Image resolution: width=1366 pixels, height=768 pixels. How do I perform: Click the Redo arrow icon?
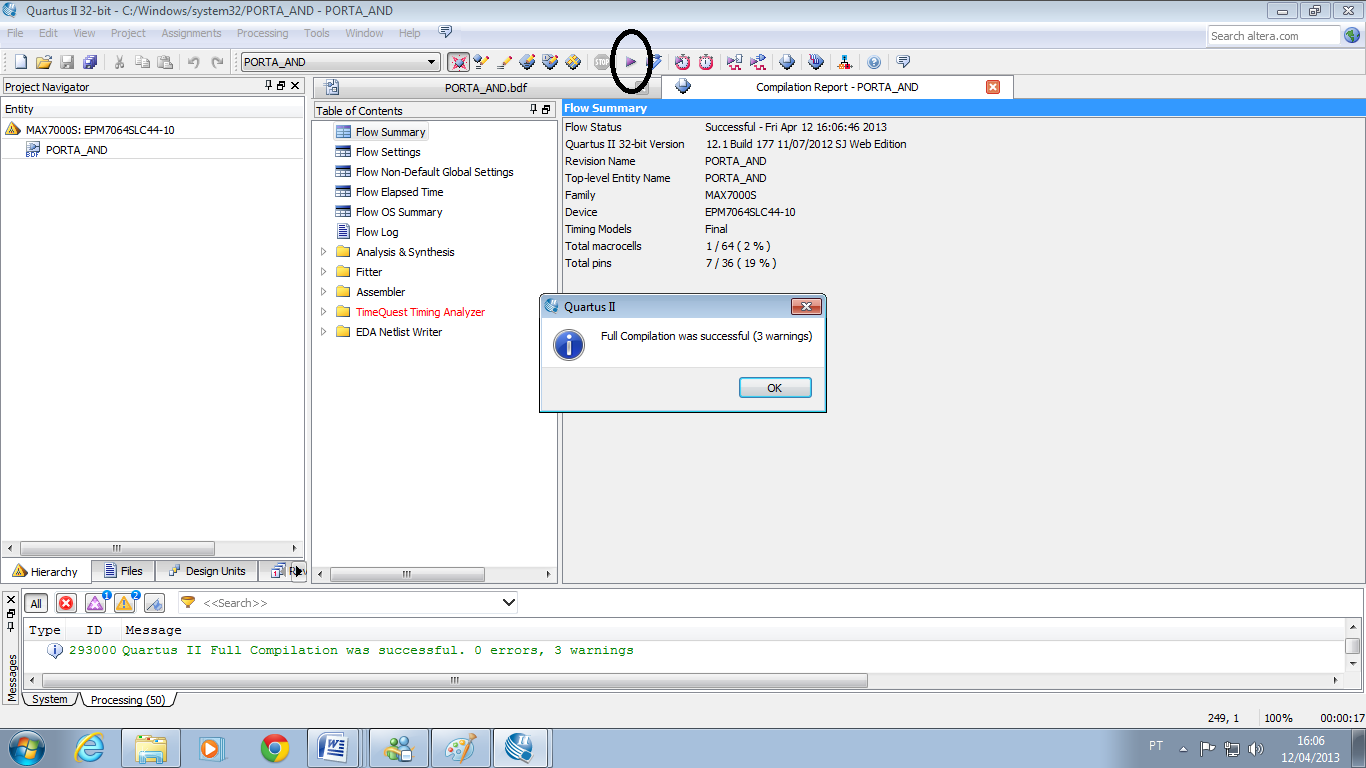pyautogui.click(x=217, y=62)
